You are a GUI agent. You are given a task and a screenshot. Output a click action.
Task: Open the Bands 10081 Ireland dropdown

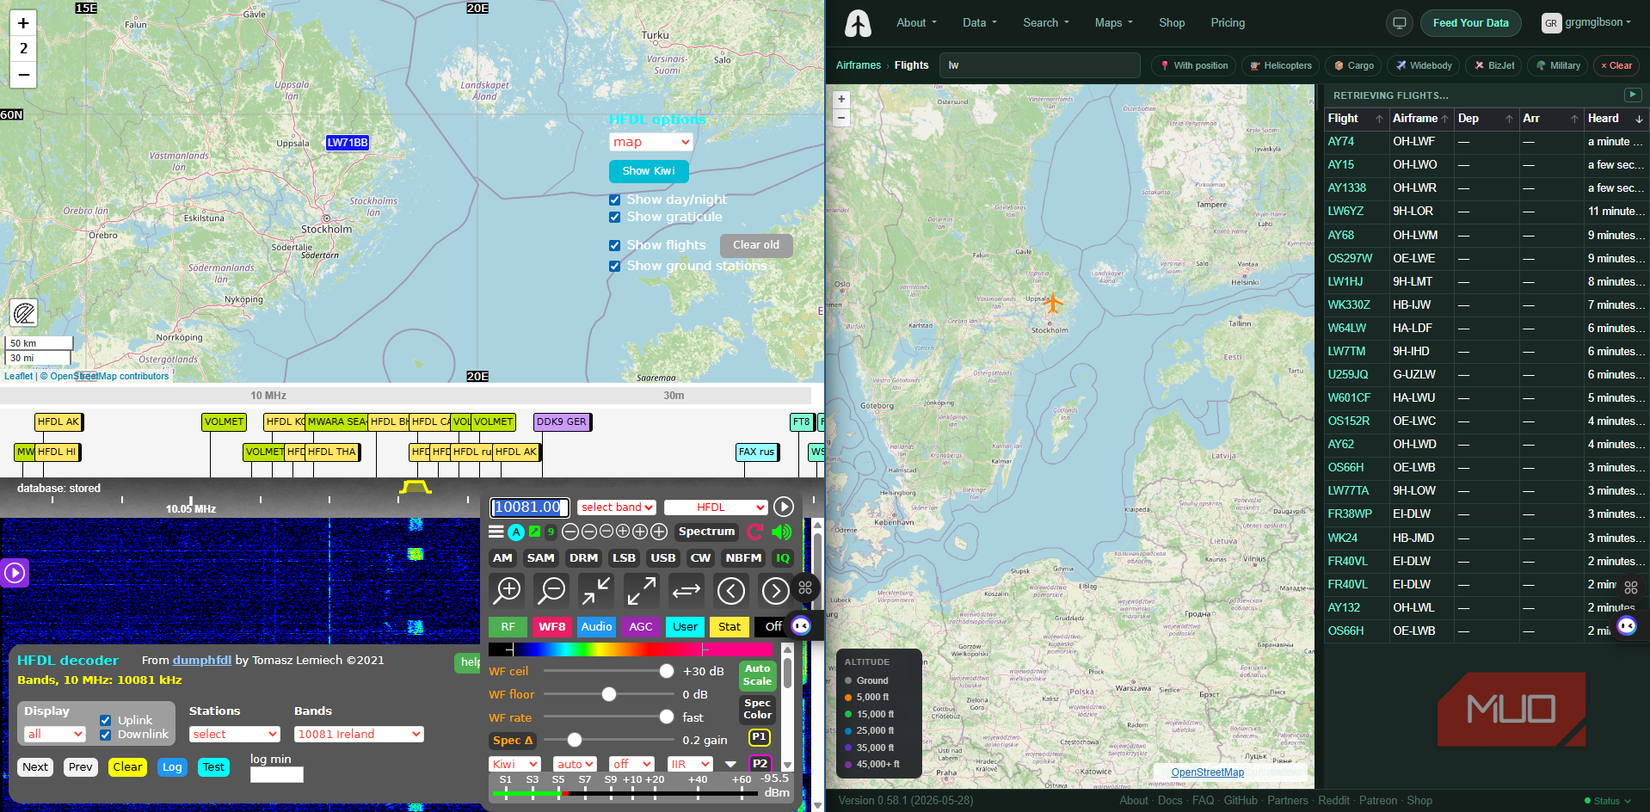359,734
